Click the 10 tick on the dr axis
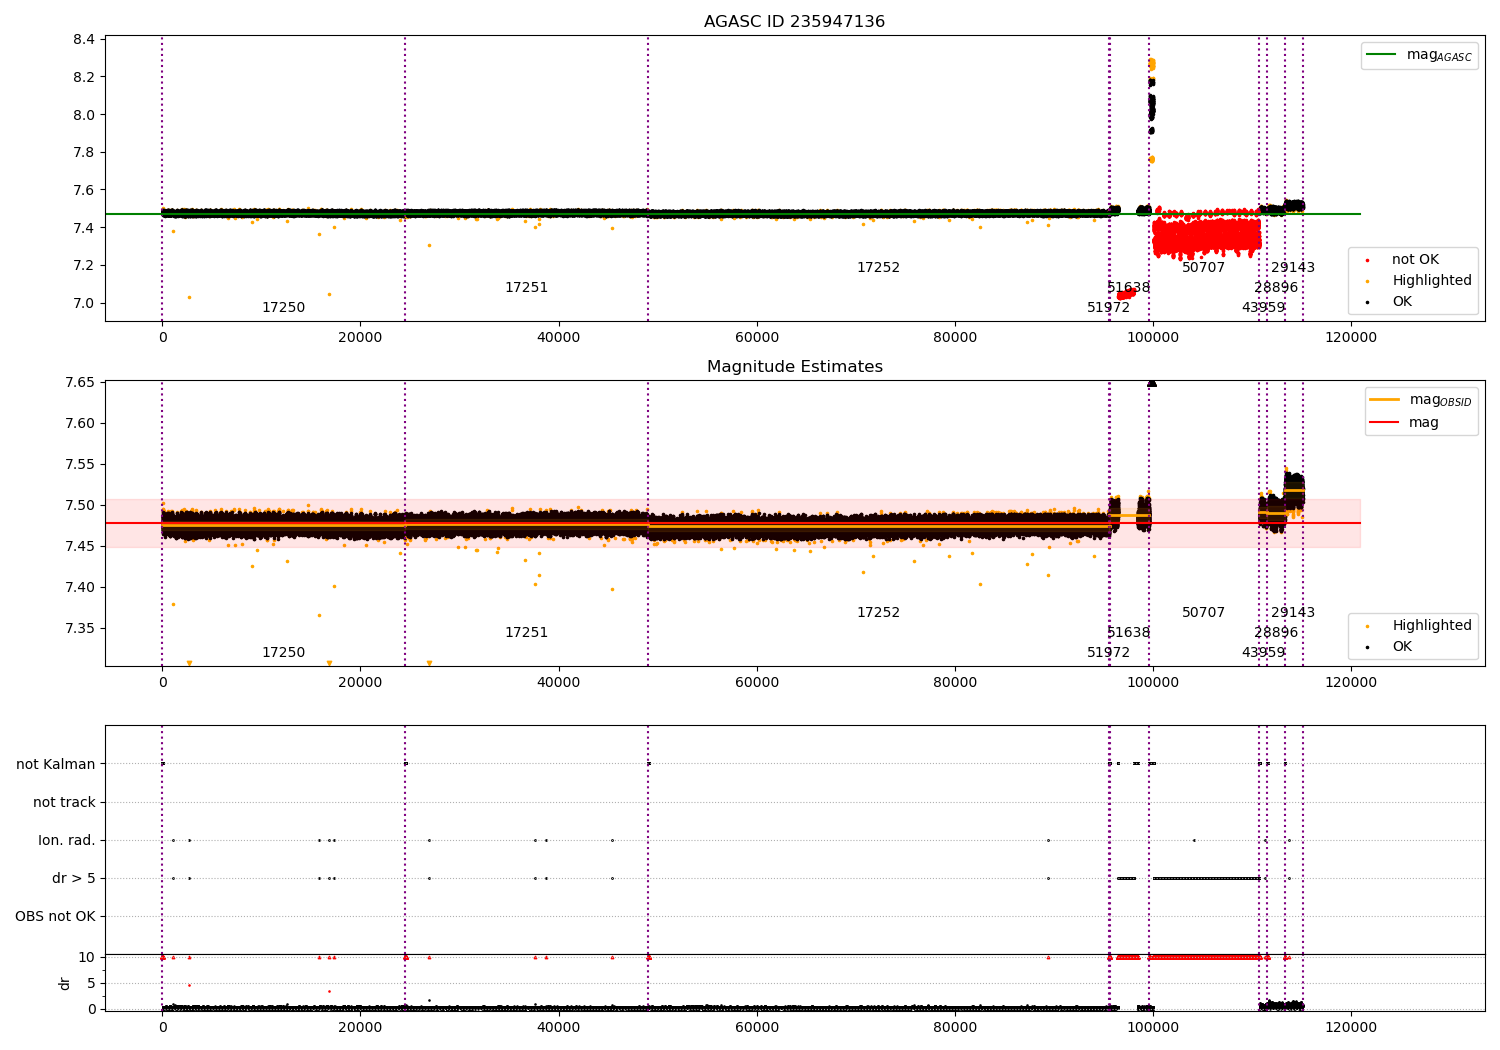Image resolution: width=1500 pixels, height=1050 pixels. (87, 958)
